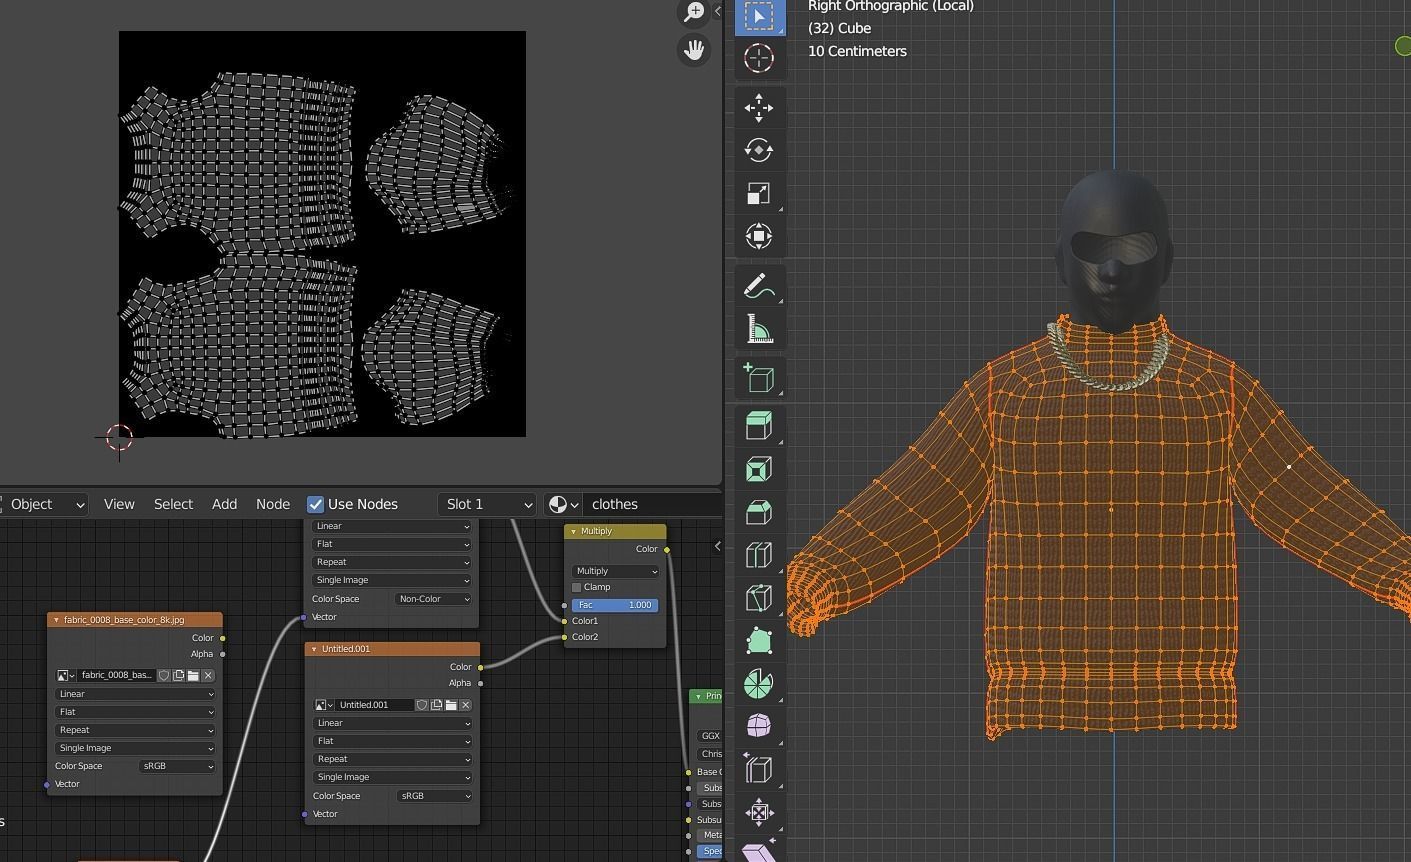The height and width of the screenshot is (862, 1411).
Task: Enable Clamp checkbox in Multiply node
Action: pyautogui.click(x=577, y=587)
